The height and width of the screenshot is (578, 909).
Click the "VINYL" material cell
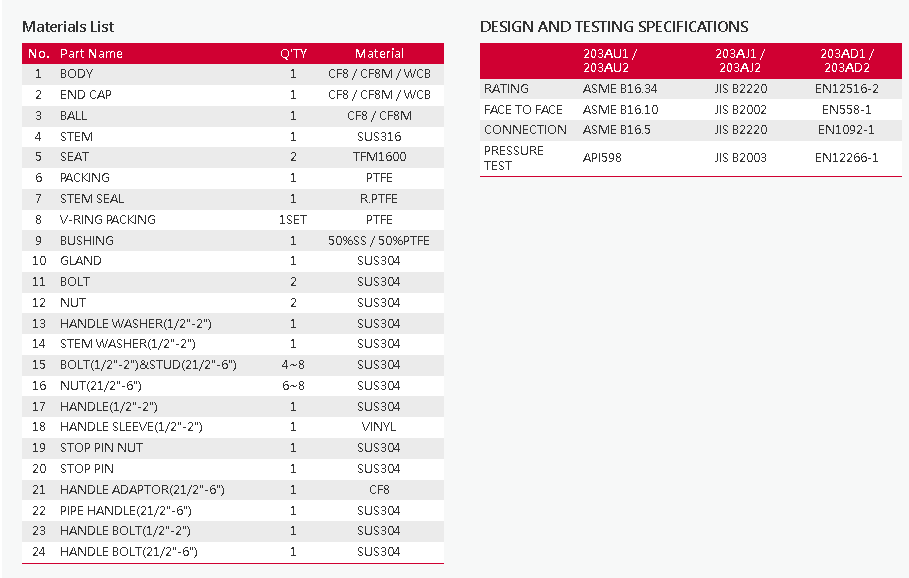(x=379, y=427)
